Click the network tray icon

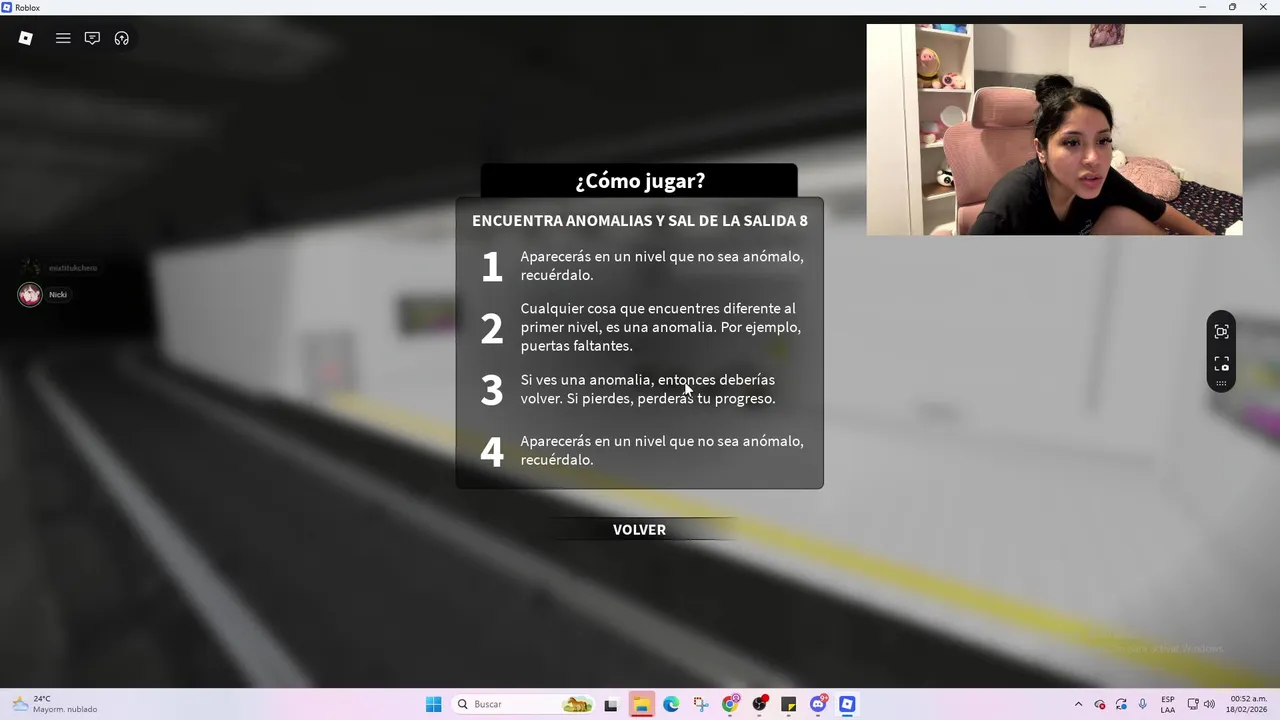coord(1193,704)
